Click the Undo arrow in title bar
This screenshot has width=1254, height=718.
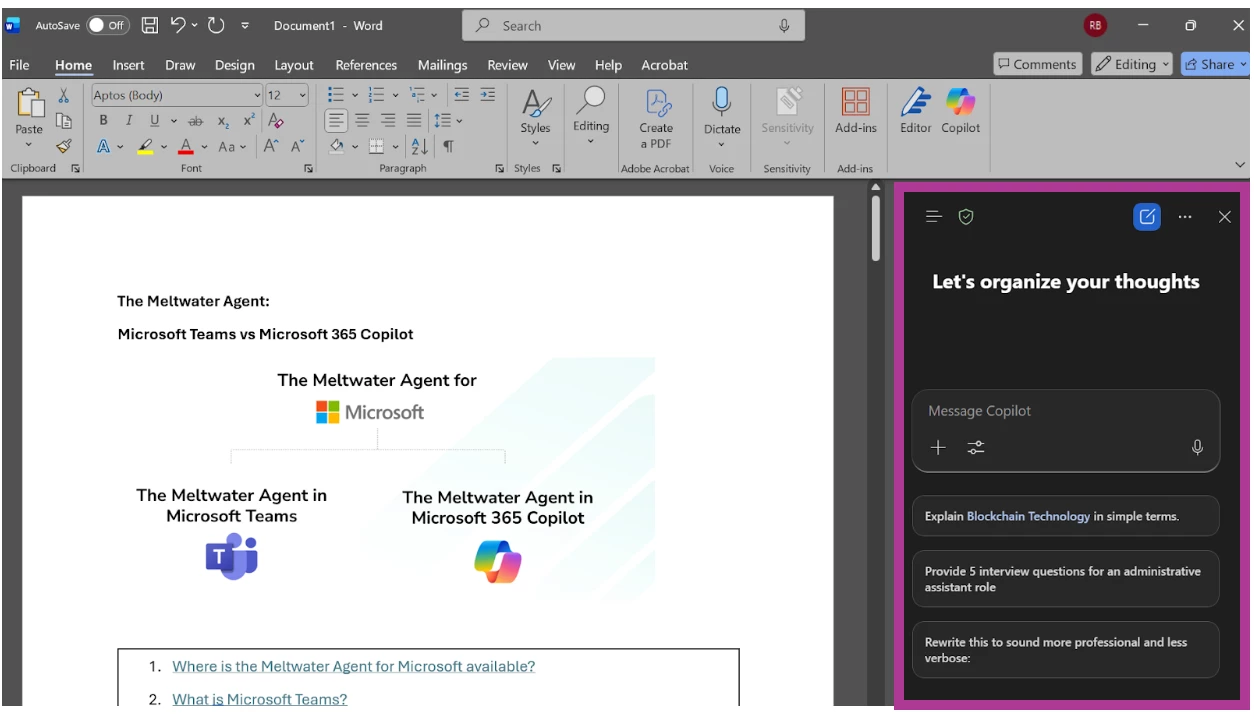tap(177, 25)
